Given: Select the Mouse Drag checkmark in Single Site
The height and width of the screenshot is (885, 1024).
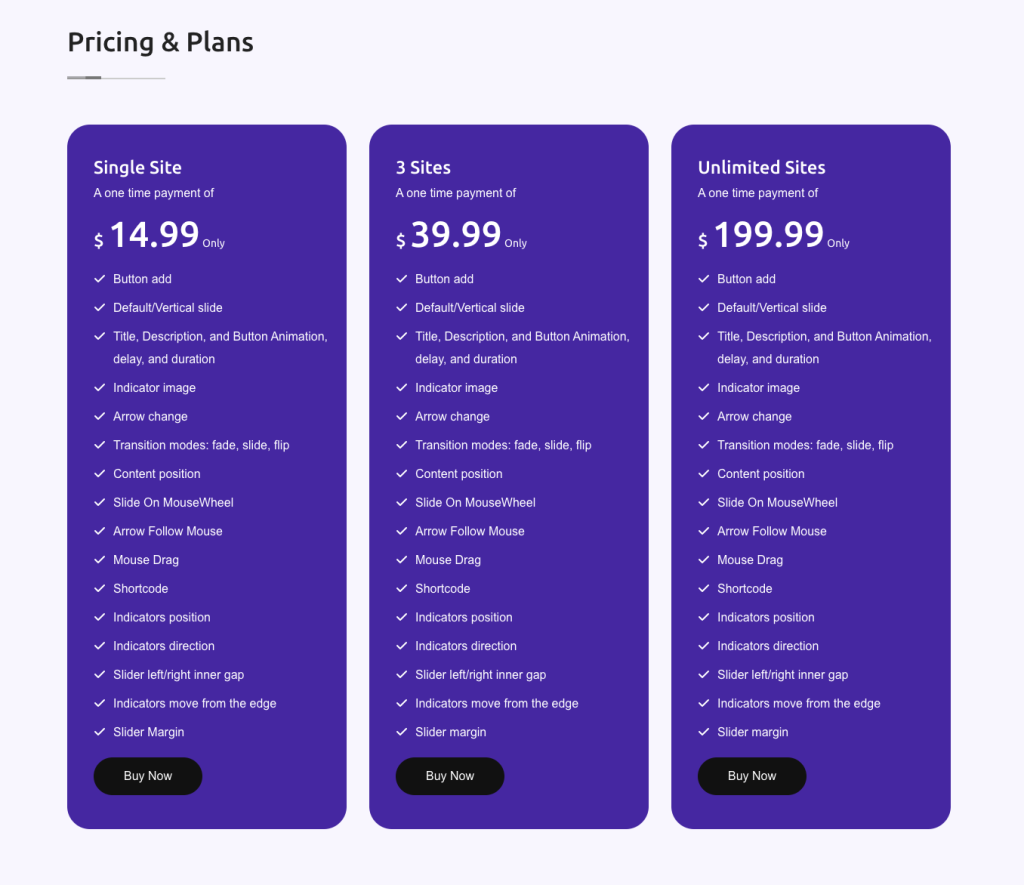Looking at the screenshot, I should coord(99,560).
